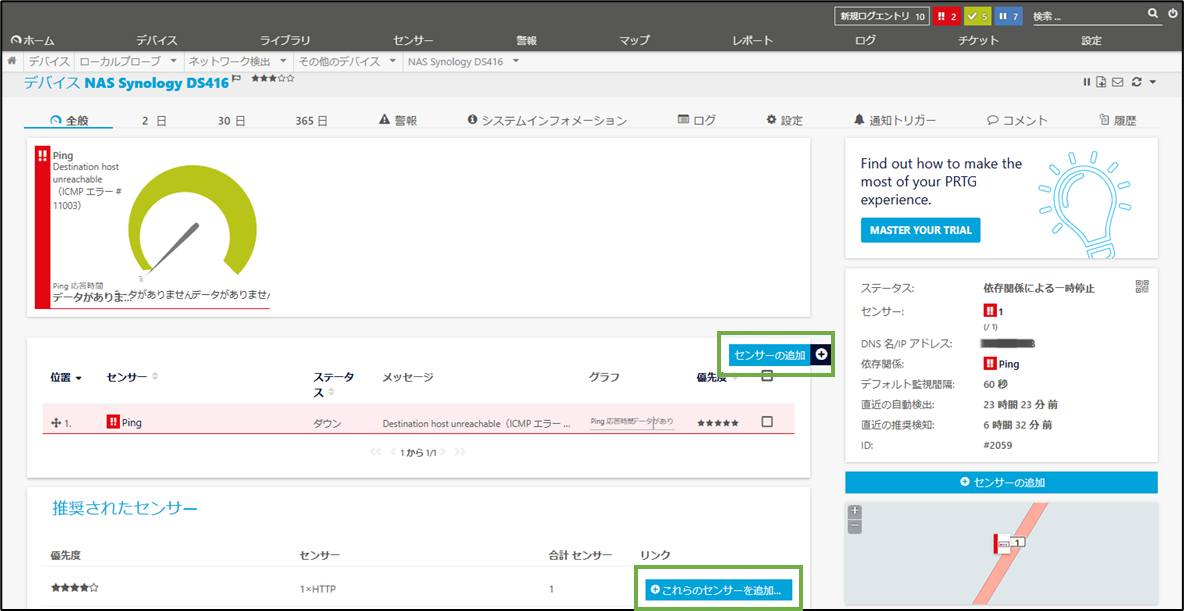
Task: Switch to the 2 日 tab
Action: [x=154, y=120]
